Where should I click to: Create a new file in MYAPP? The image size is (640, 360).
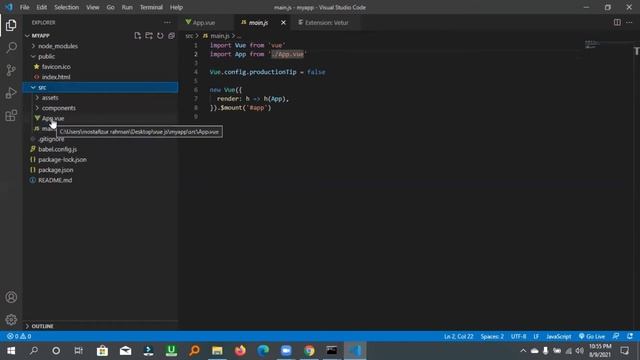[x=138, y=36]
